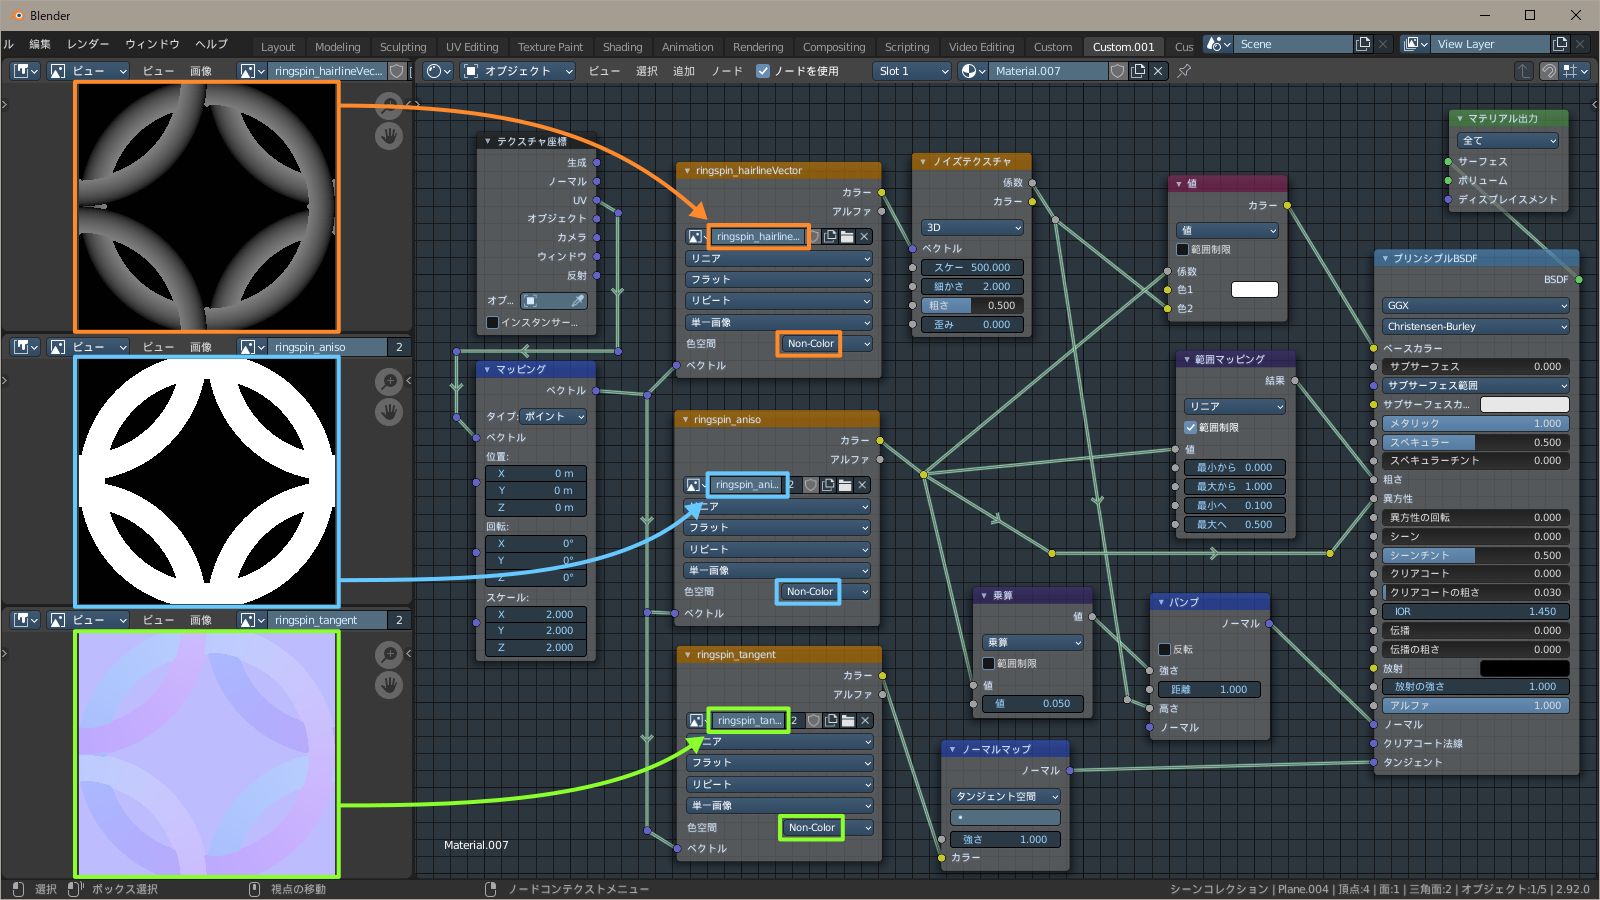Click eyedropper in texture coordinate node
1600x900 pixels.
[578, 301]
